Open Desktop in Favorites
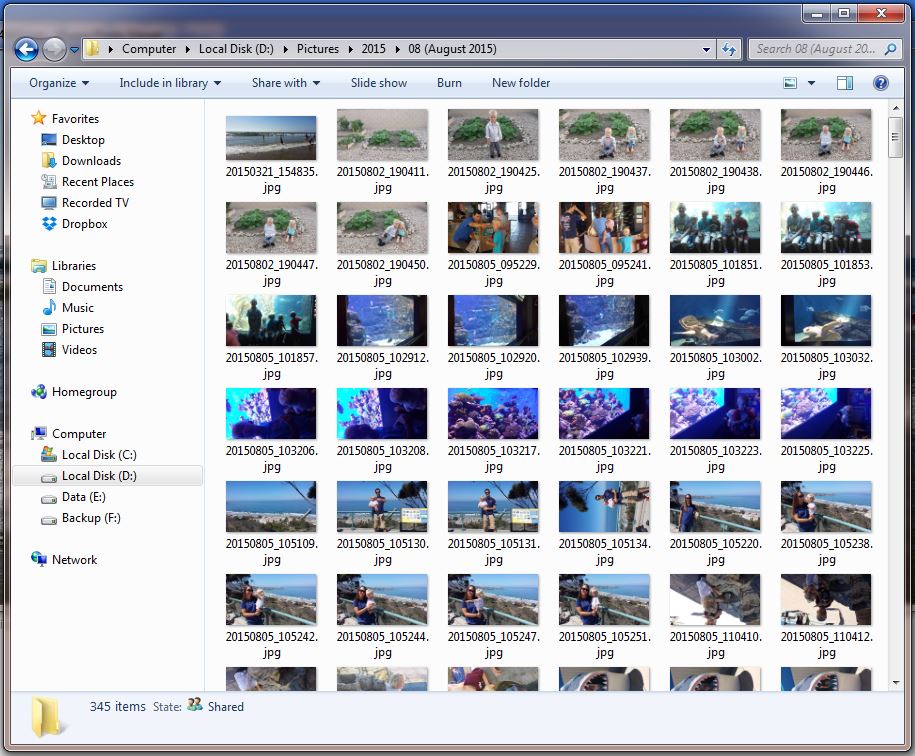 pos(83,139)
